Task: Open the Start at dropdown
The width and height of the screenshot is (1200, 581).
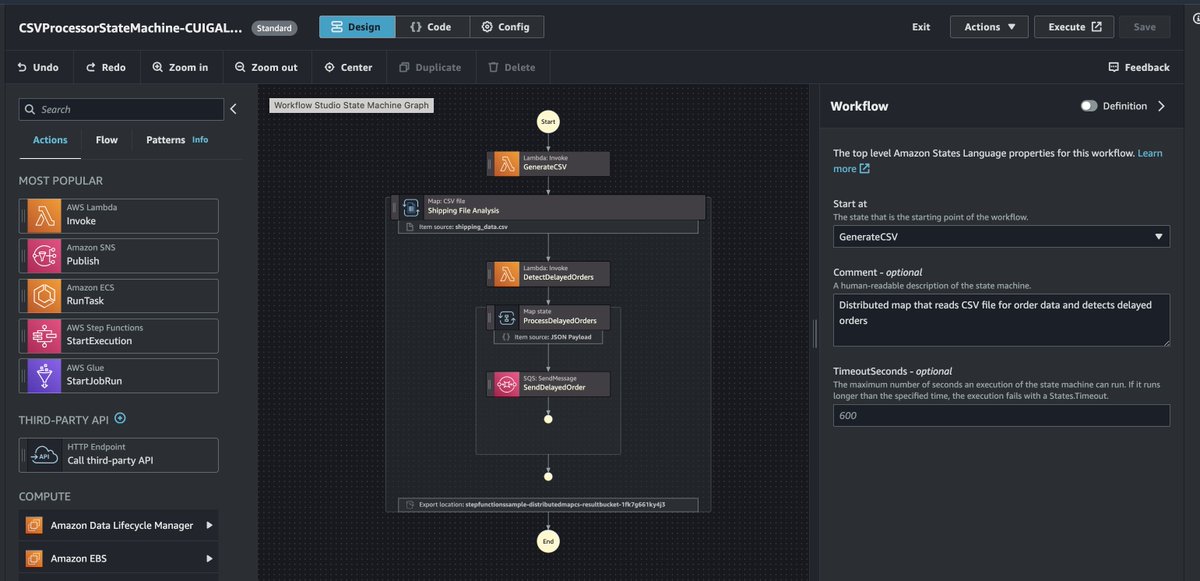Action: coord(1001,237)
